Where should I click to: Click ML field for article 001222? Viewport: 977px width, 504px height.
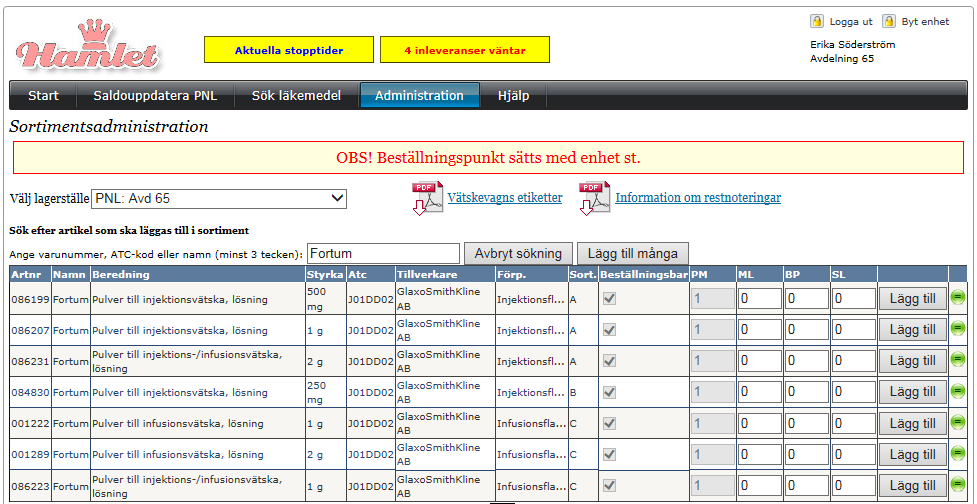[x=760, y=423]
